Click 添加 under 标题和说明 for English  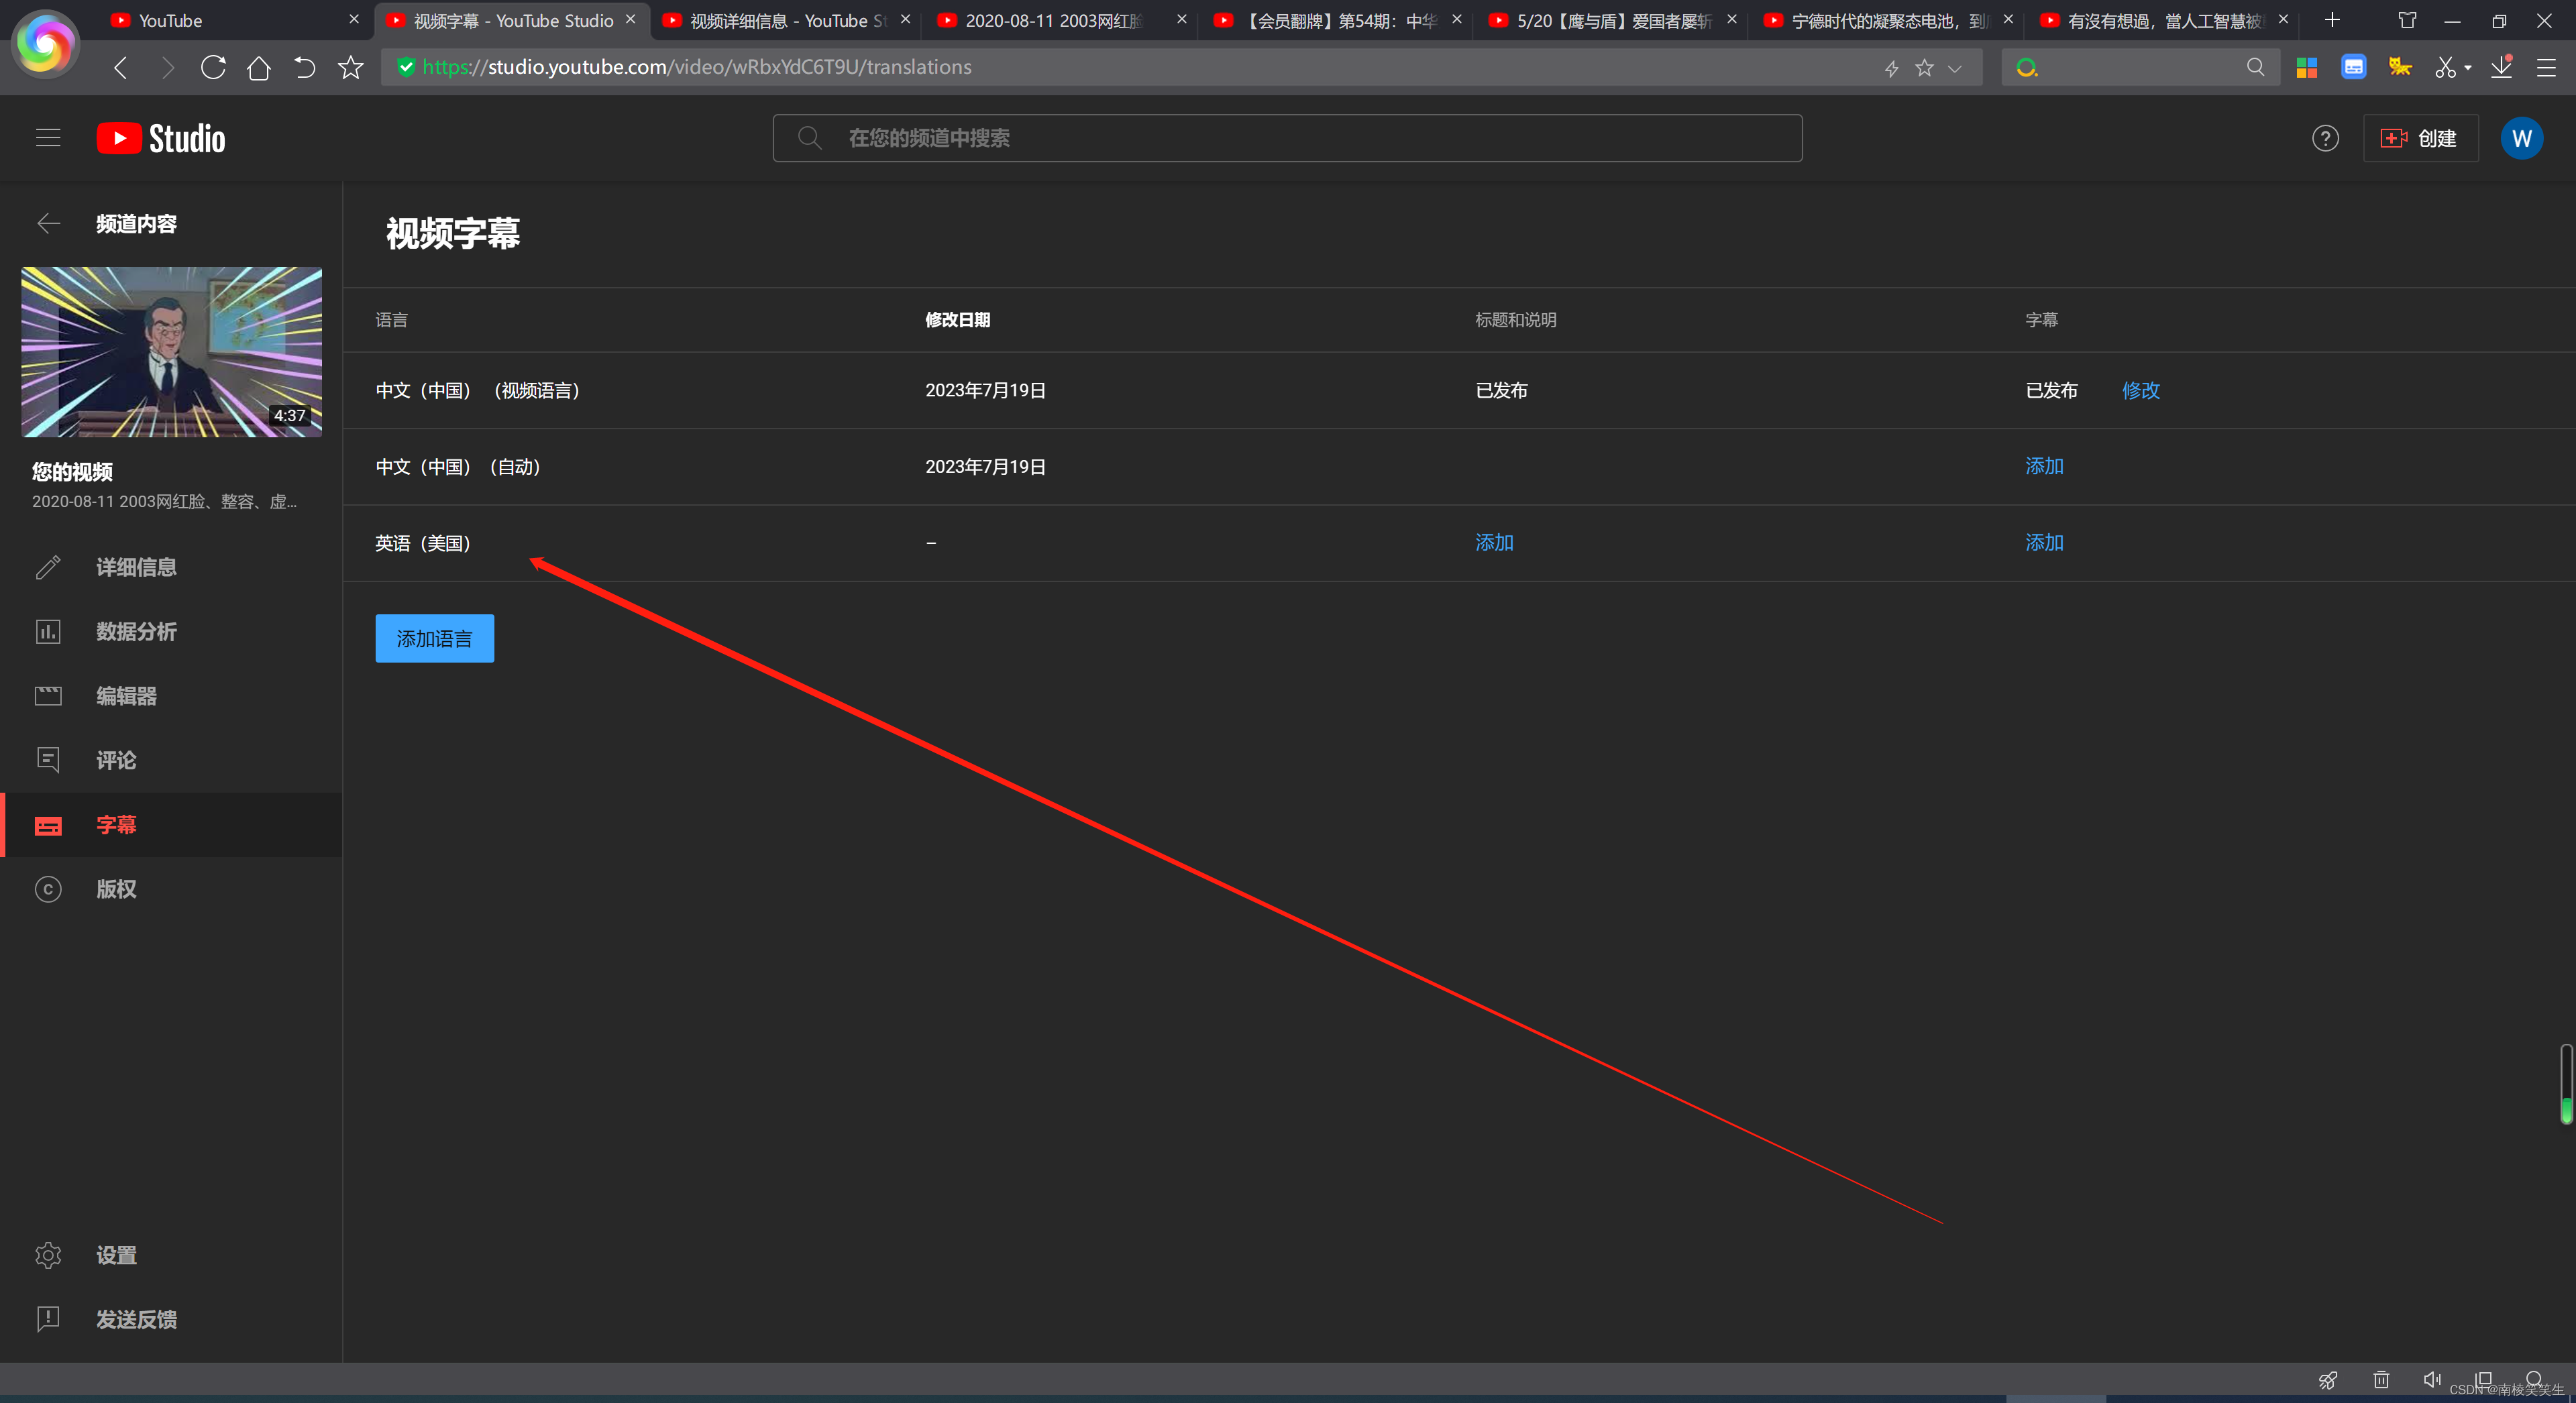pyautogui.click(x=1494, y=542)
